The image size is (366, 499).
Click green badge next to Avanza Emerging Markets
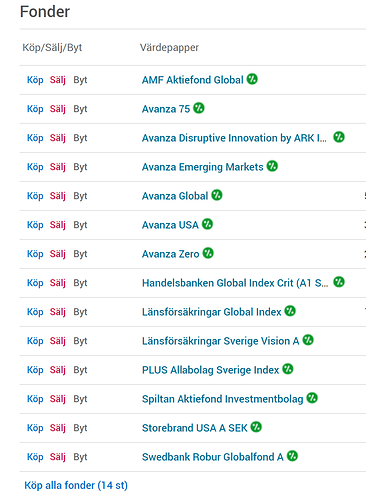[272, 166]
